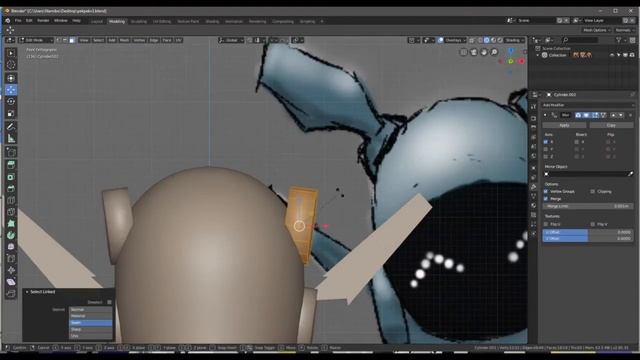Switch to the Sculpting workspace tab
Viewport: 640px width, 360px height.
[x=138, y=21]
